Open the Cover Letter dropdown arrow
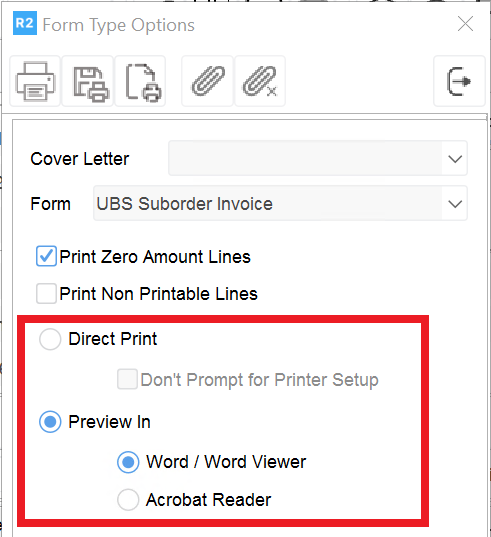 click(x=455, y=159)
